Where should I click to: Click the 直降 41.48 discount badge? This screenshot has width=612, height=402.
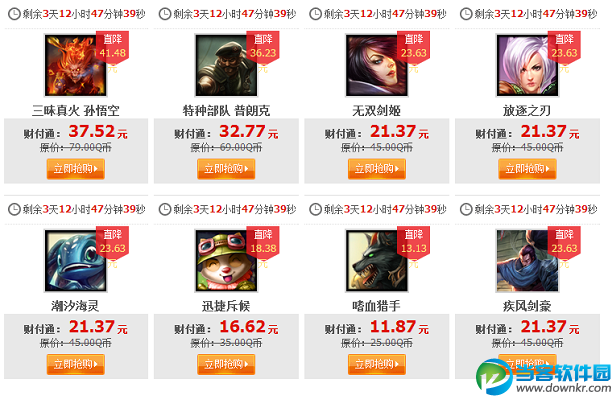(112, 47)
